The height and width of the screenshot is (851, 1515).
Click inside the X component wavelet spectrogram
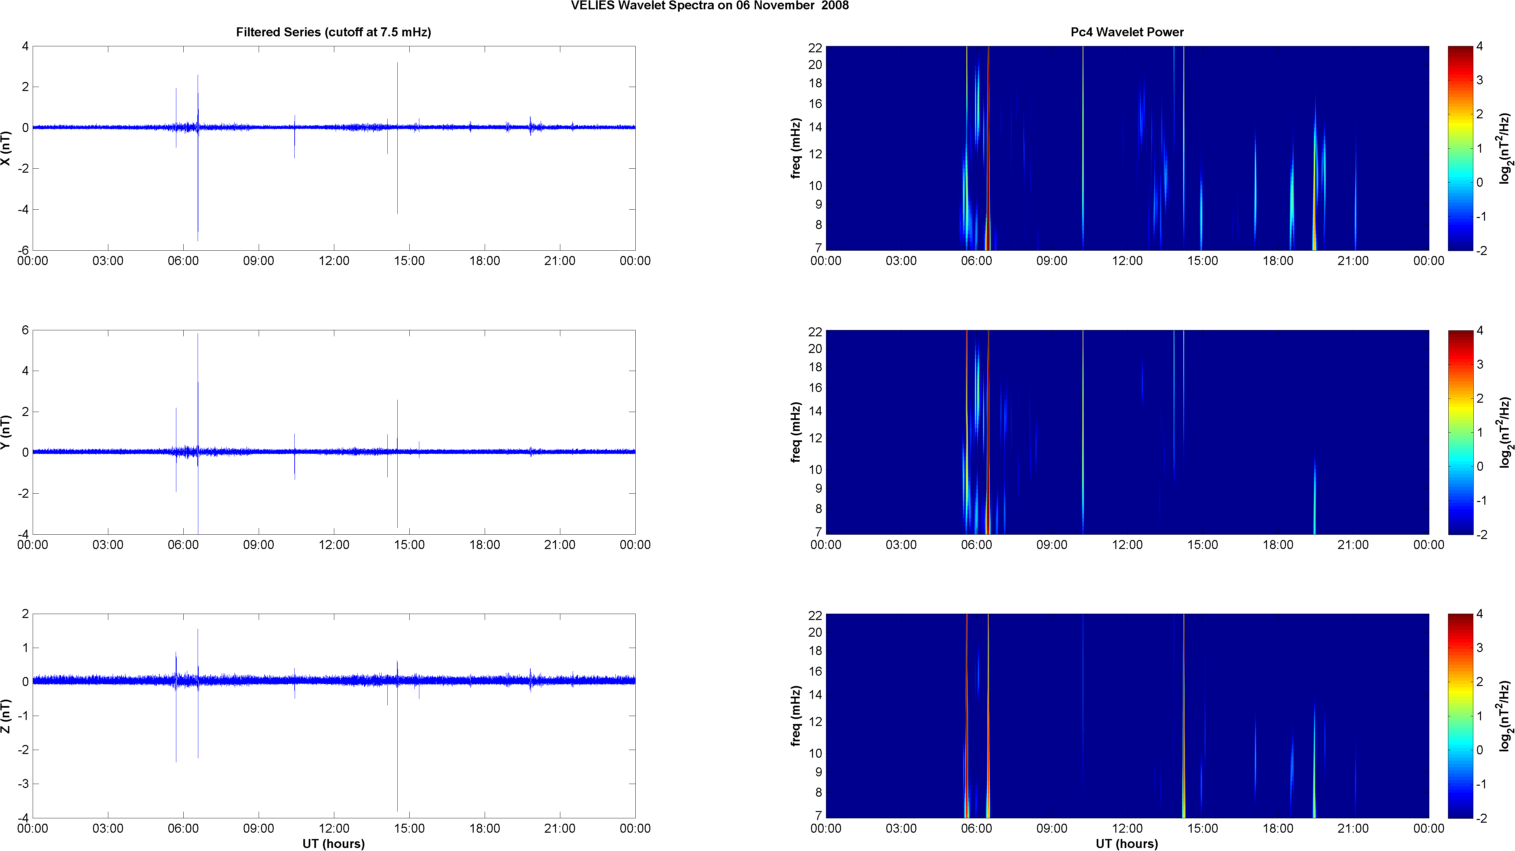[x=1127, y=148]
